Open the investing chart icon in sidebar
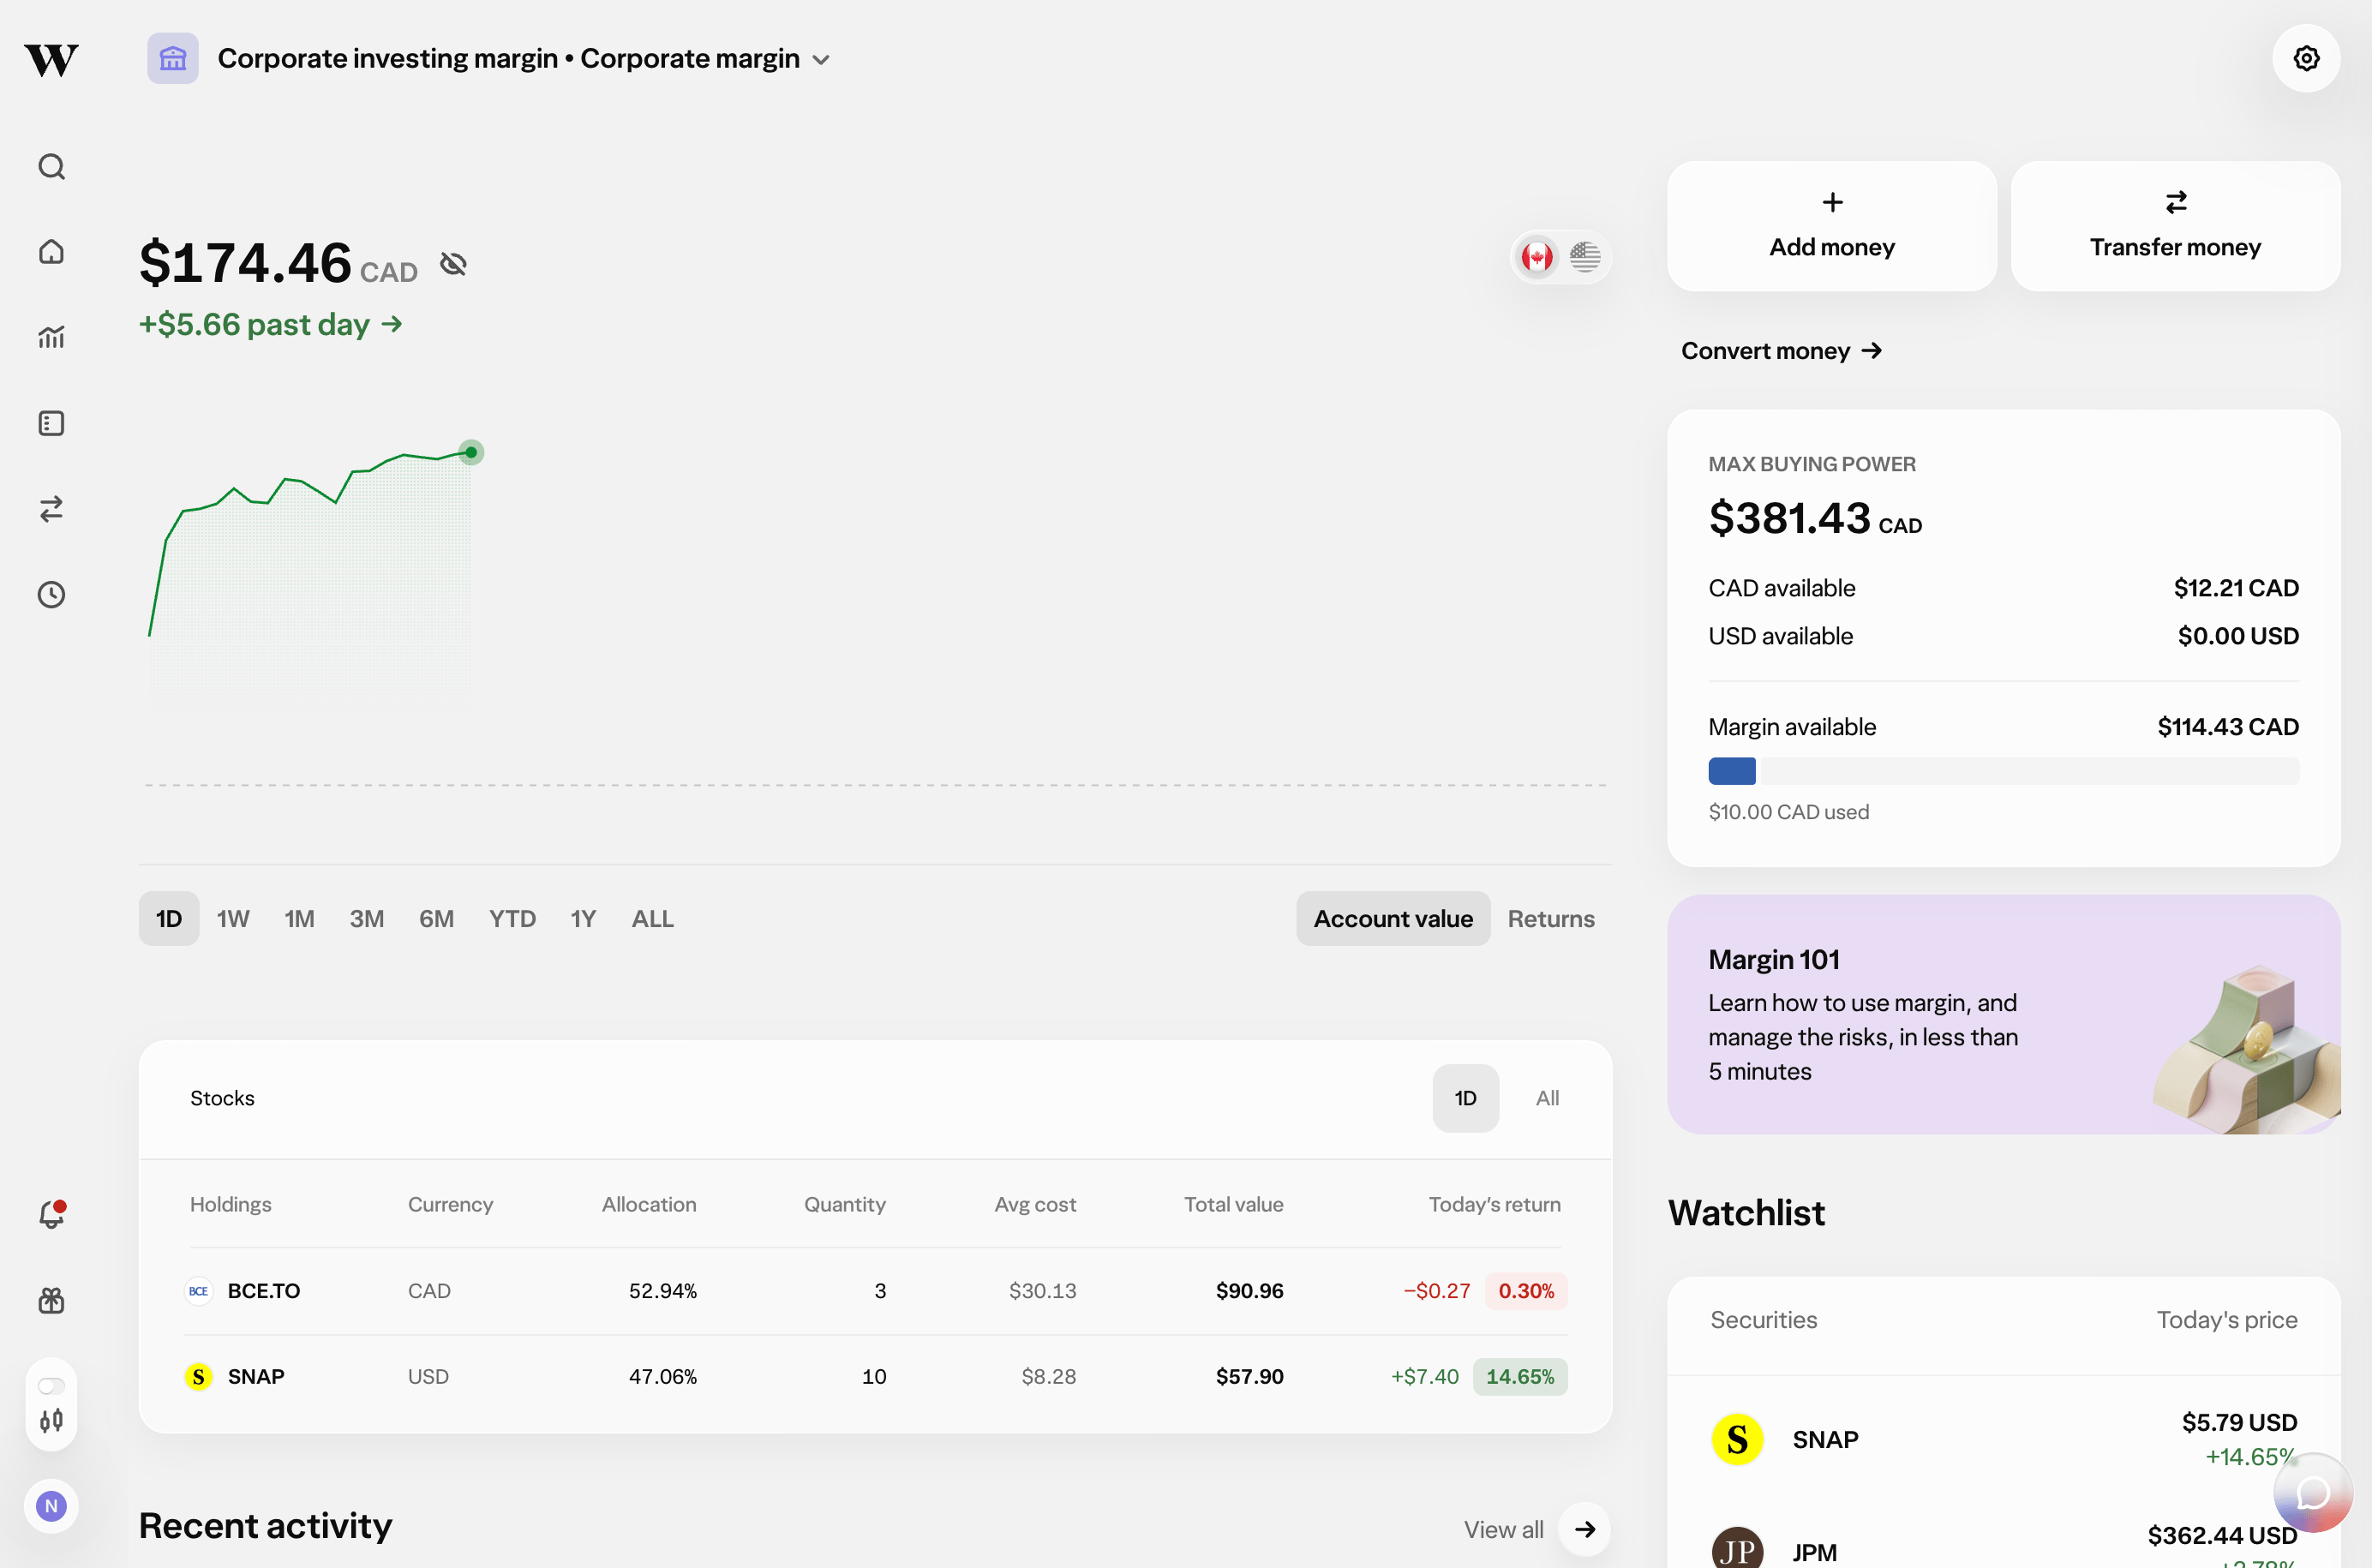The width and height of the screenshot is (2372, 1568). 51,337
